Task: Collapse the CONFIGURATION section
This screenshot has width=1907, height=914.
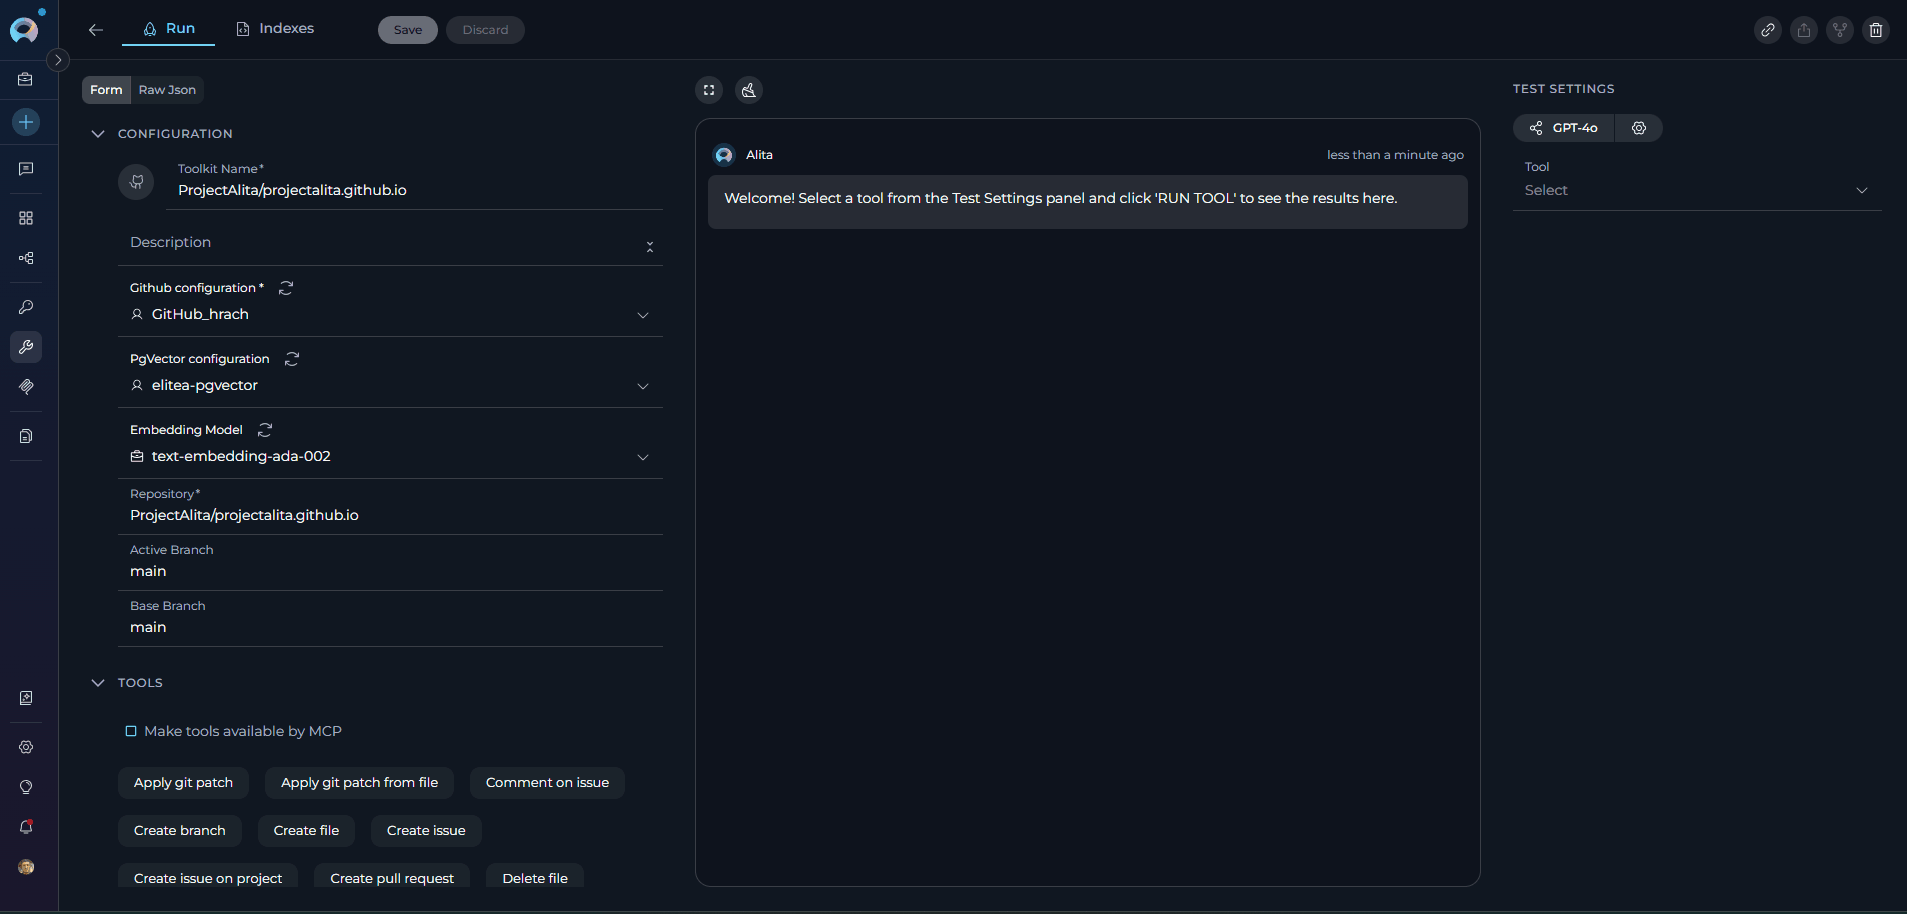Action: [97, 133]
